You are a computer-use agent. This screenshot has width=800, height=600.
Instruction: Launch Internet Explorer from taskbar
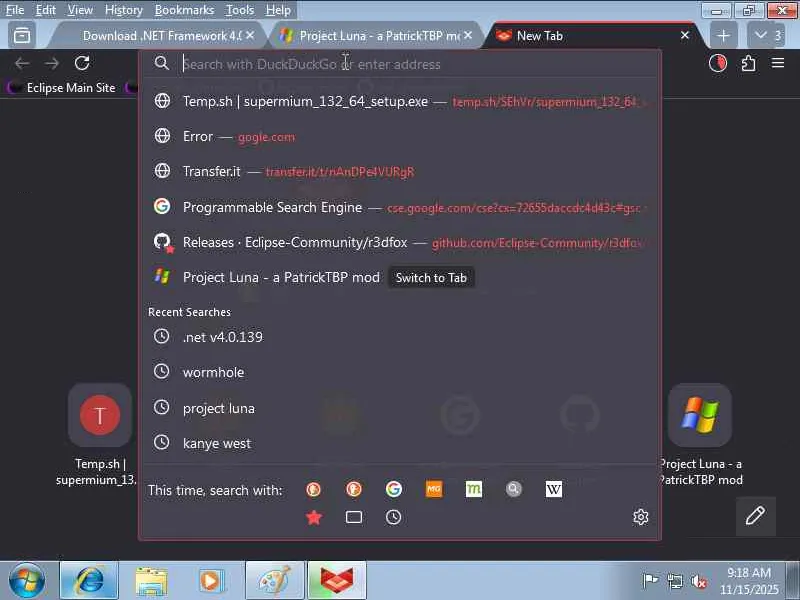point(89,580)
